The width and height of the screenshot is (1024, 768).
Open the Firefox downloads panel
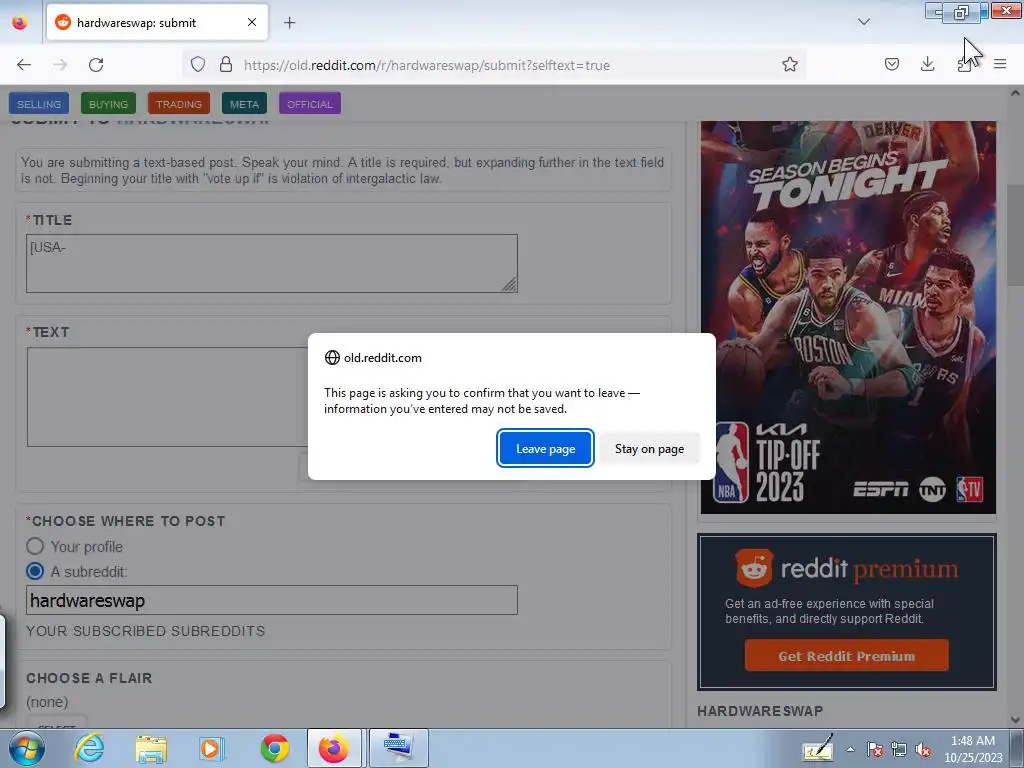click(927, 65)
